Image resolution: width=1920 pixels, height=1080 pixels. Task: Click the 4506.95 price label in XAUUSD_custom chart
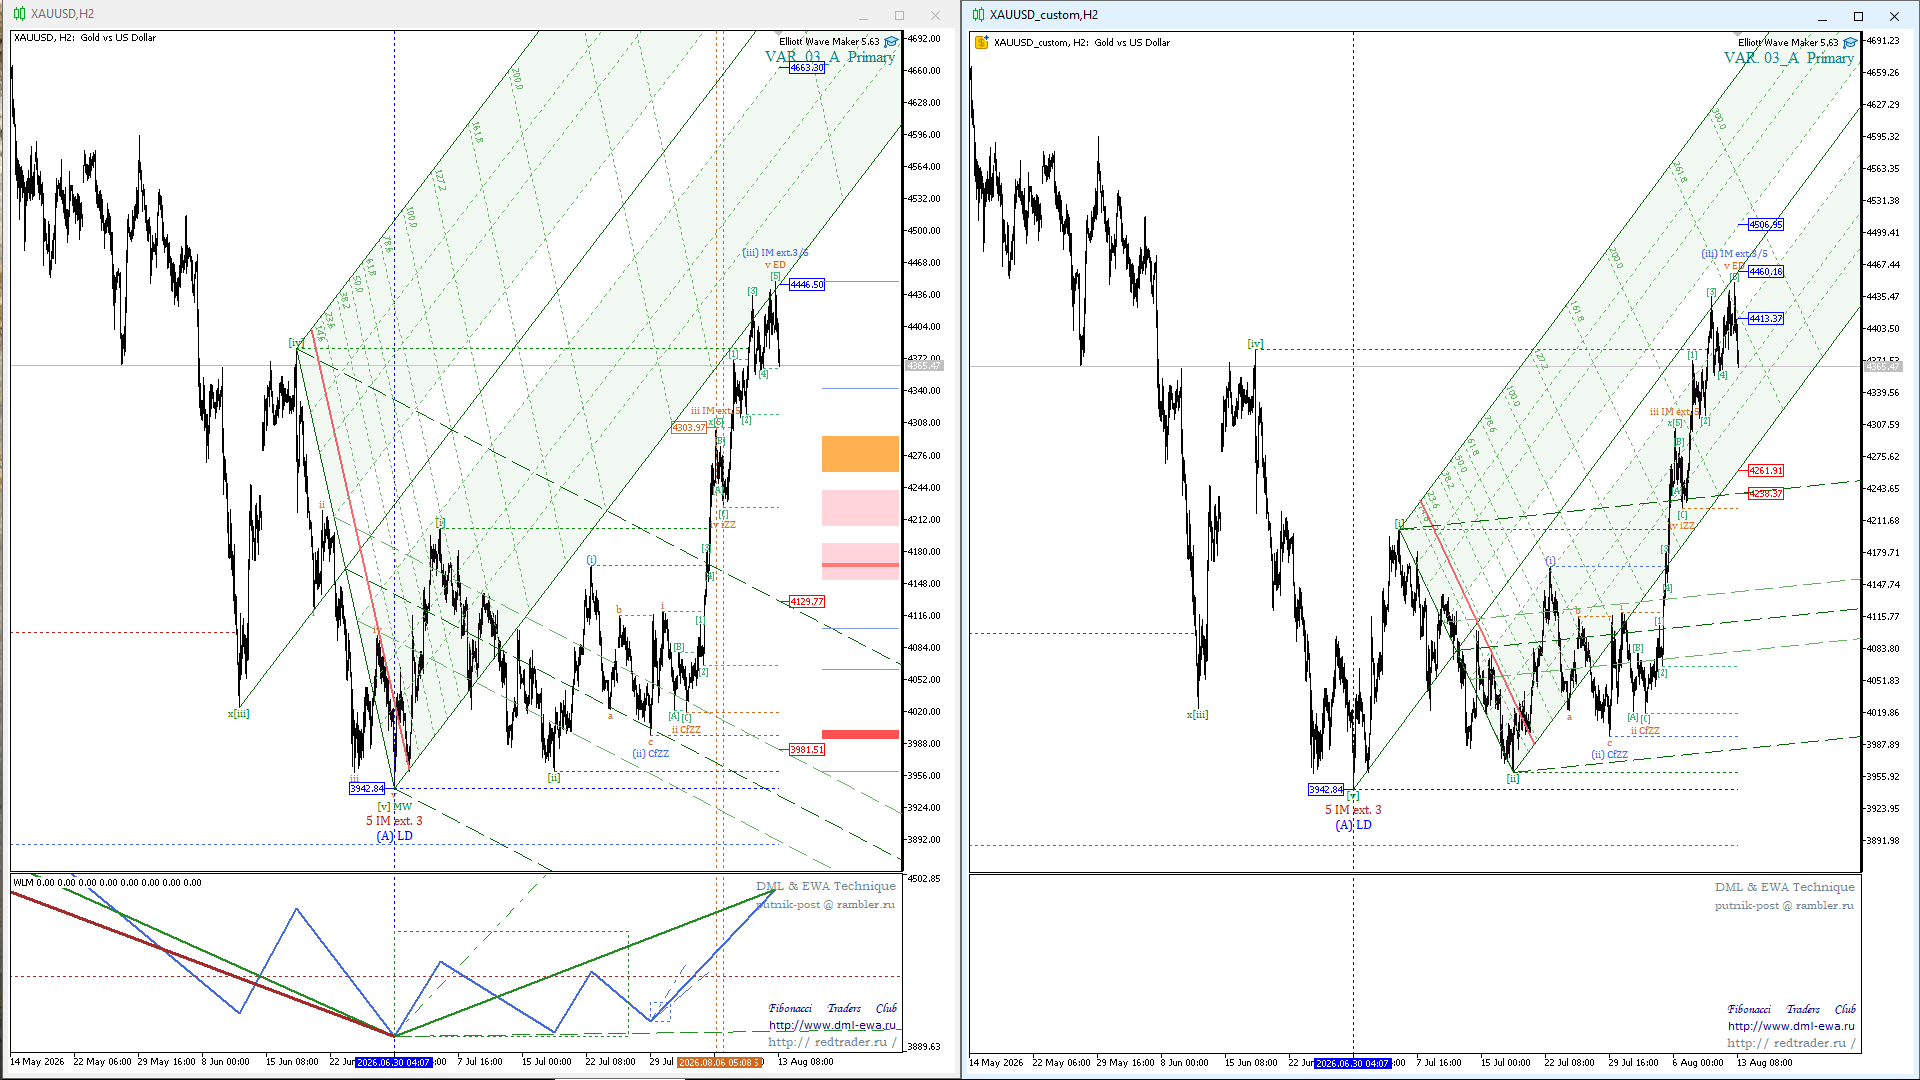1766,225
